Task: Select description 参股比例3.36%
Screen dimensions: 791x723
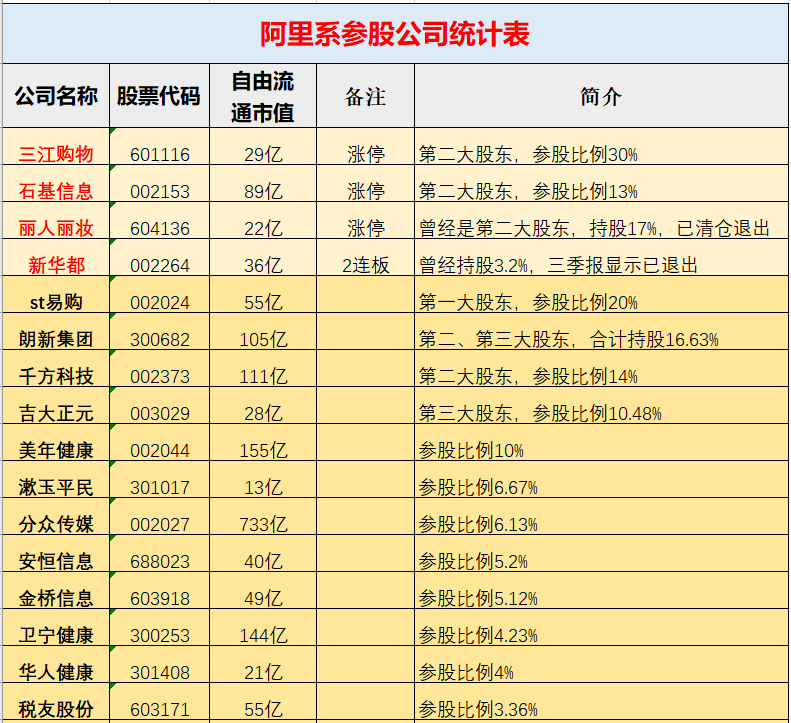Action: coord(601,701)
